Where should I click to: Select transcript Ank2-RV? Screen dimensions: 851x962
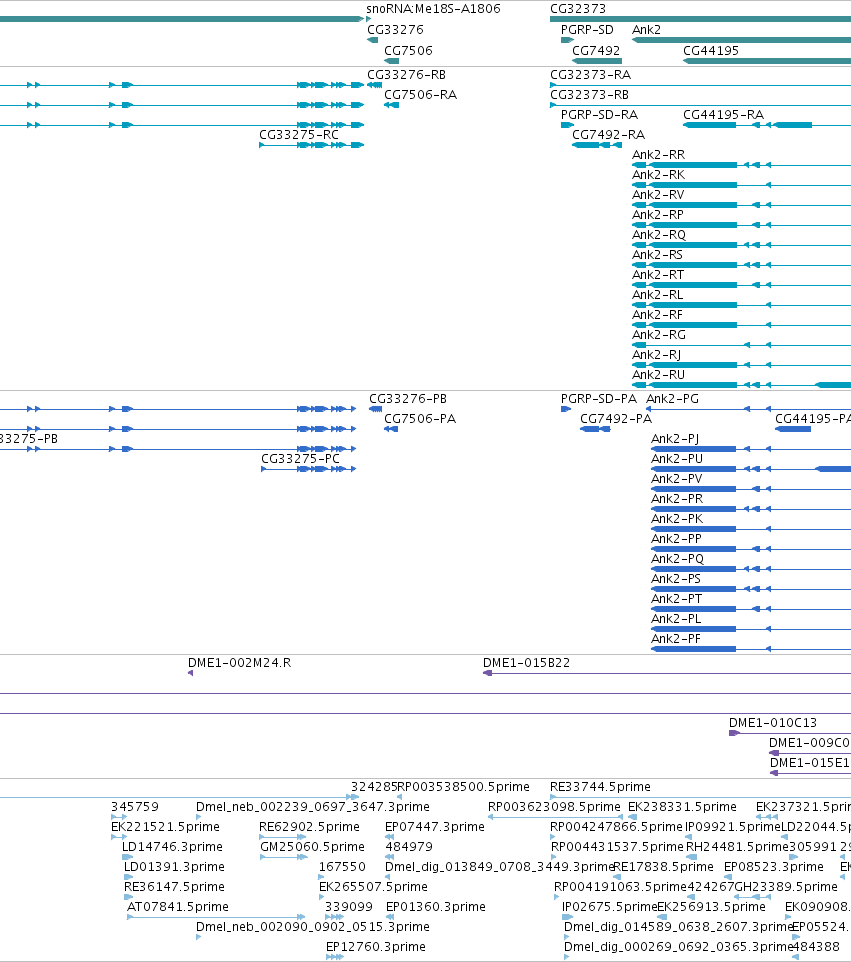[x=658, y=194]
